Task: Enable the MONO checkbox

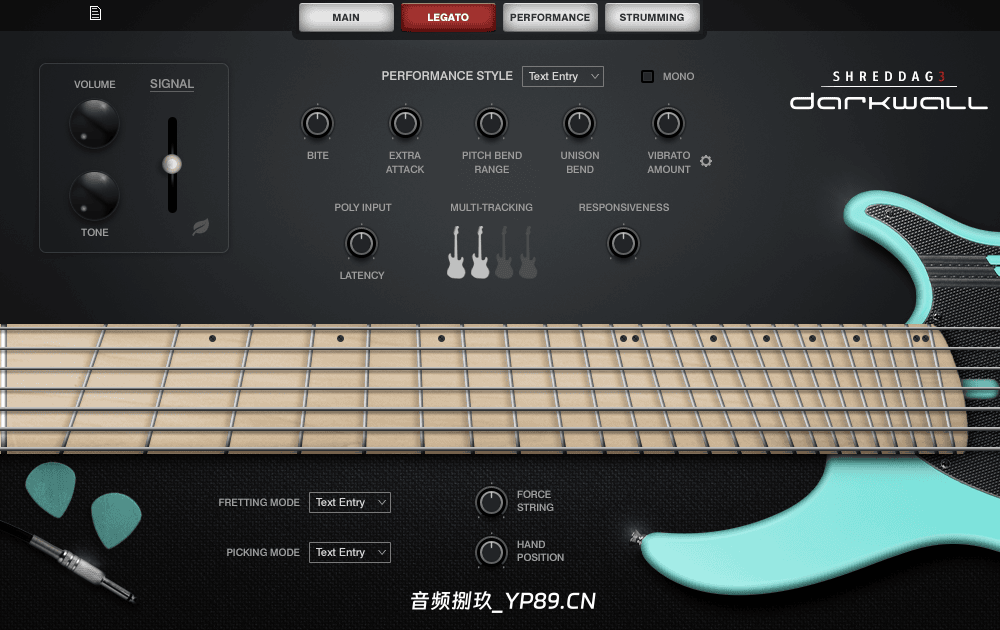Action: pyautogui.click(x=647, y=76)
